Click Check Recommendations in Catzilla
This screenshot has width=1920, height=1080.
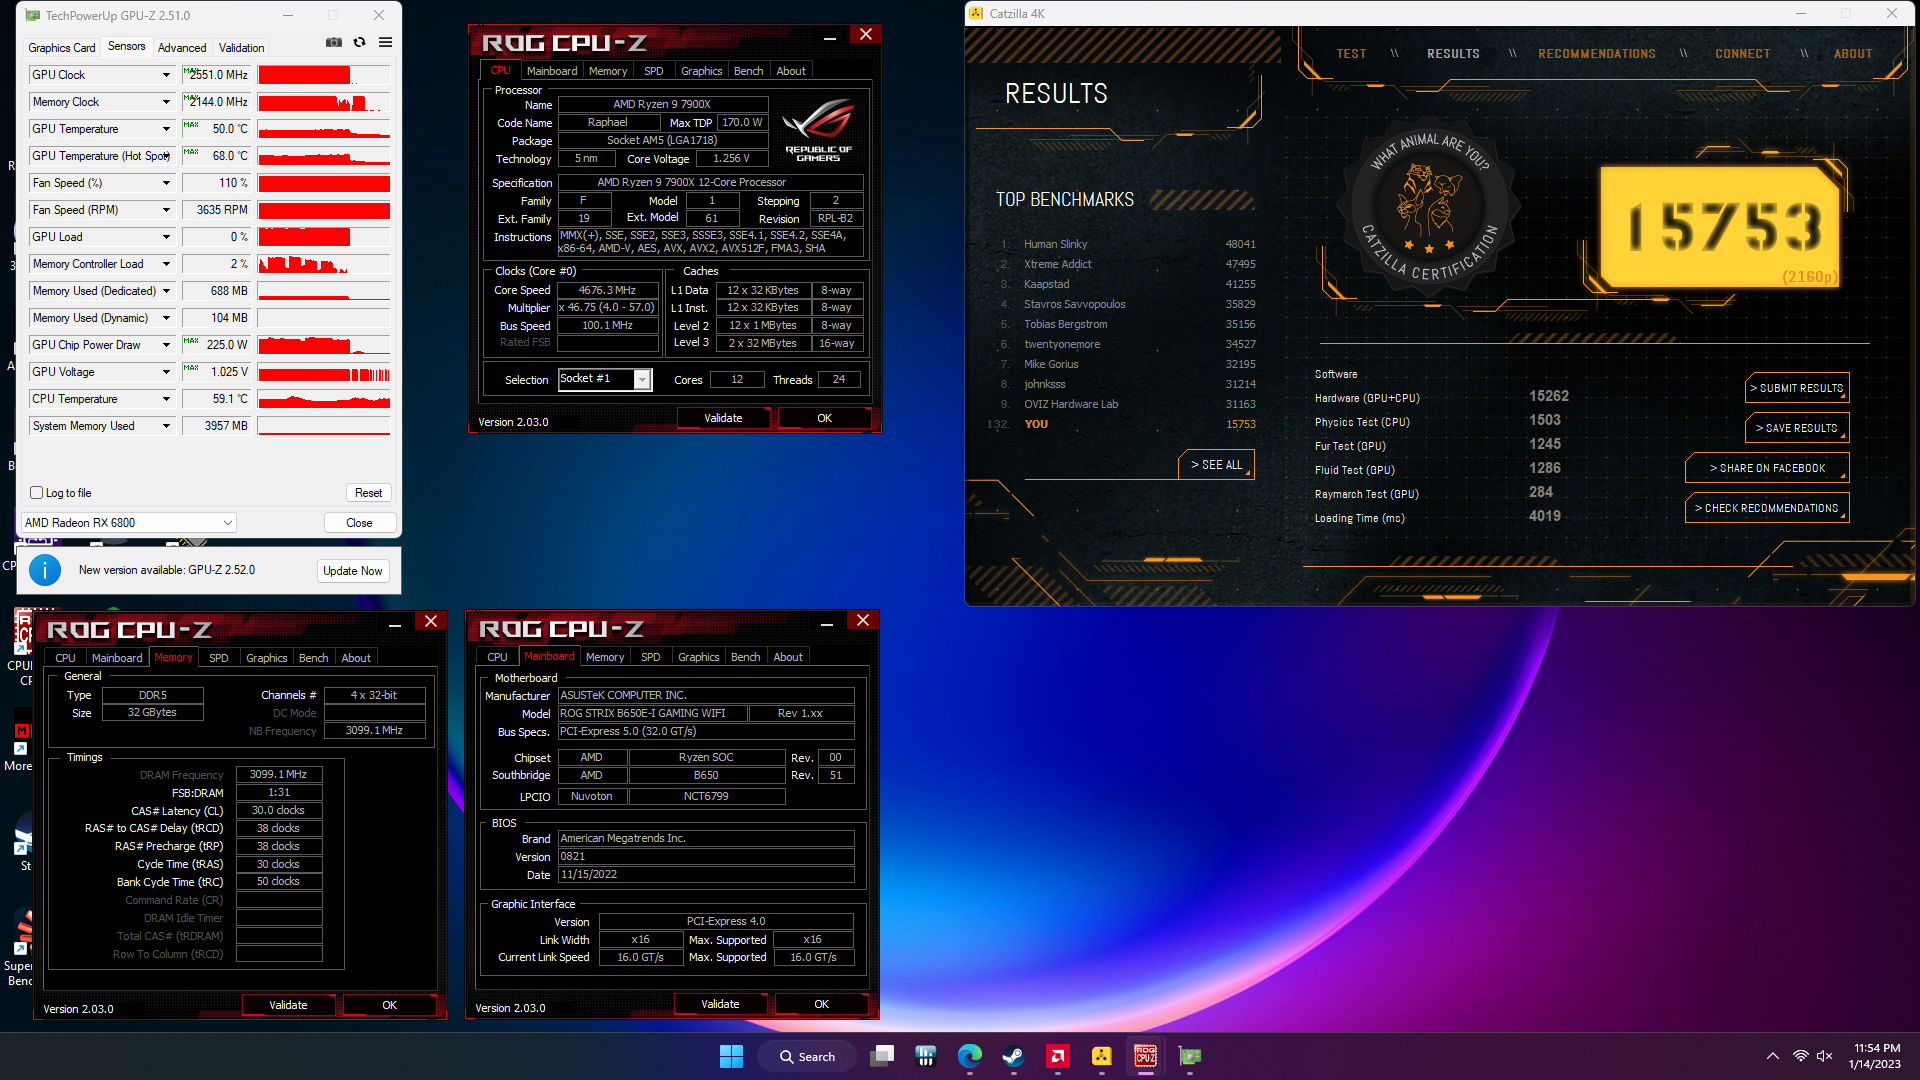[x=1767, y=508]
